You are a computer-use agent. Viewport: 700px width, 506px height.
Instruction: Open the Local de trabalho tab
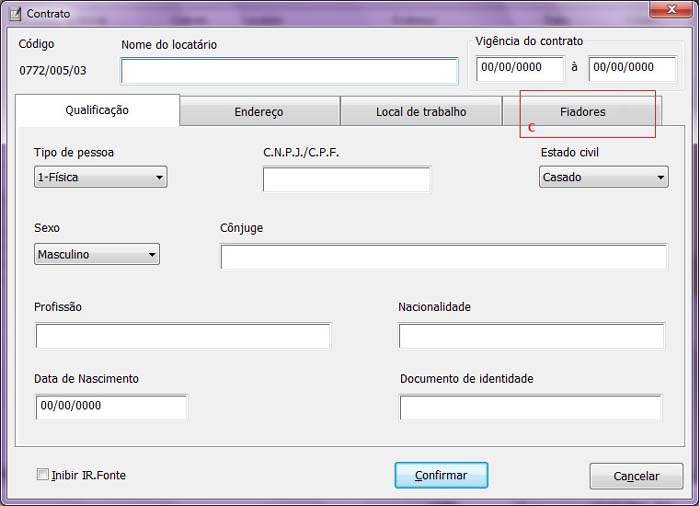click(x=420, y=112)
